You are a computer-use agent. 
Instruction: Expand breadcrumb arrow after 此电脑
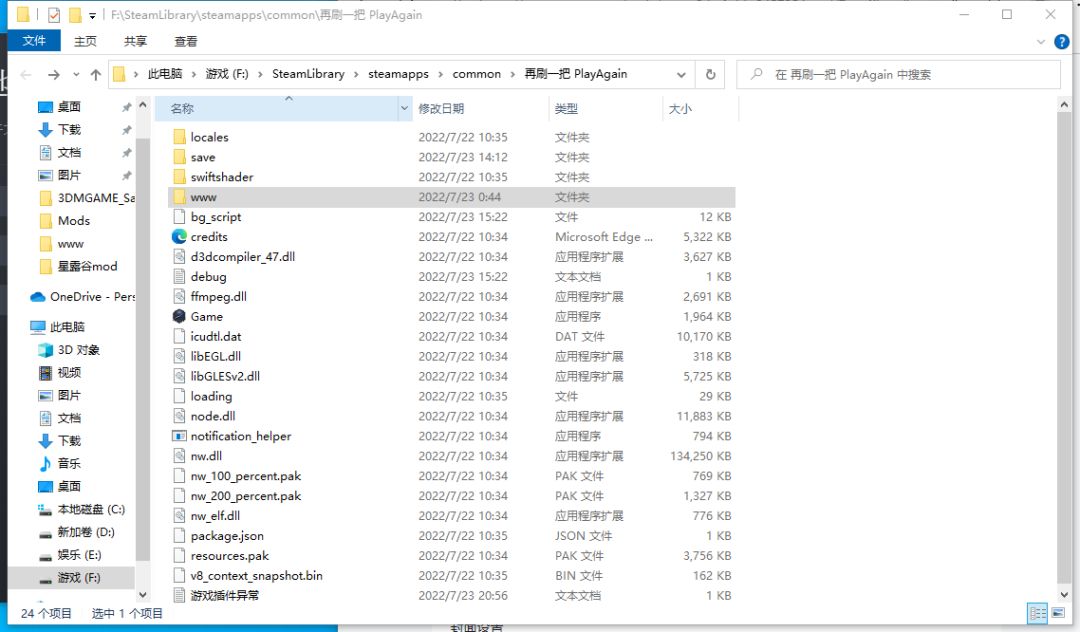(x=194, y=74)
